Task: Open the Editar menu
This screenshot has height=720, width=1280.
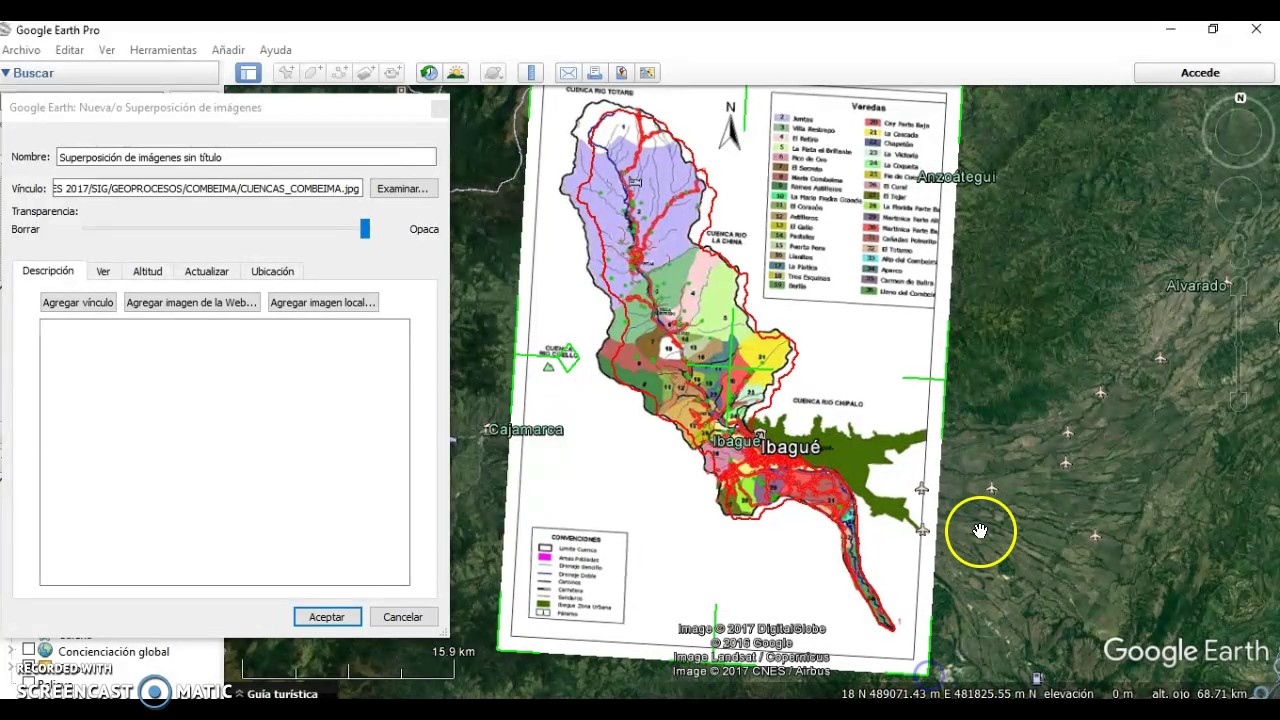Action: pyautogui.click(x=70, y=50)
